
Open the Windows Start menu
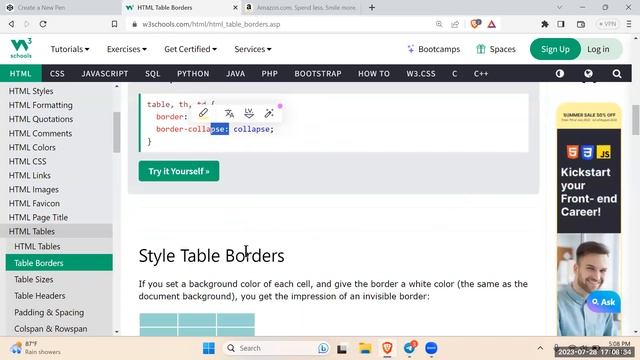point(209,348)
